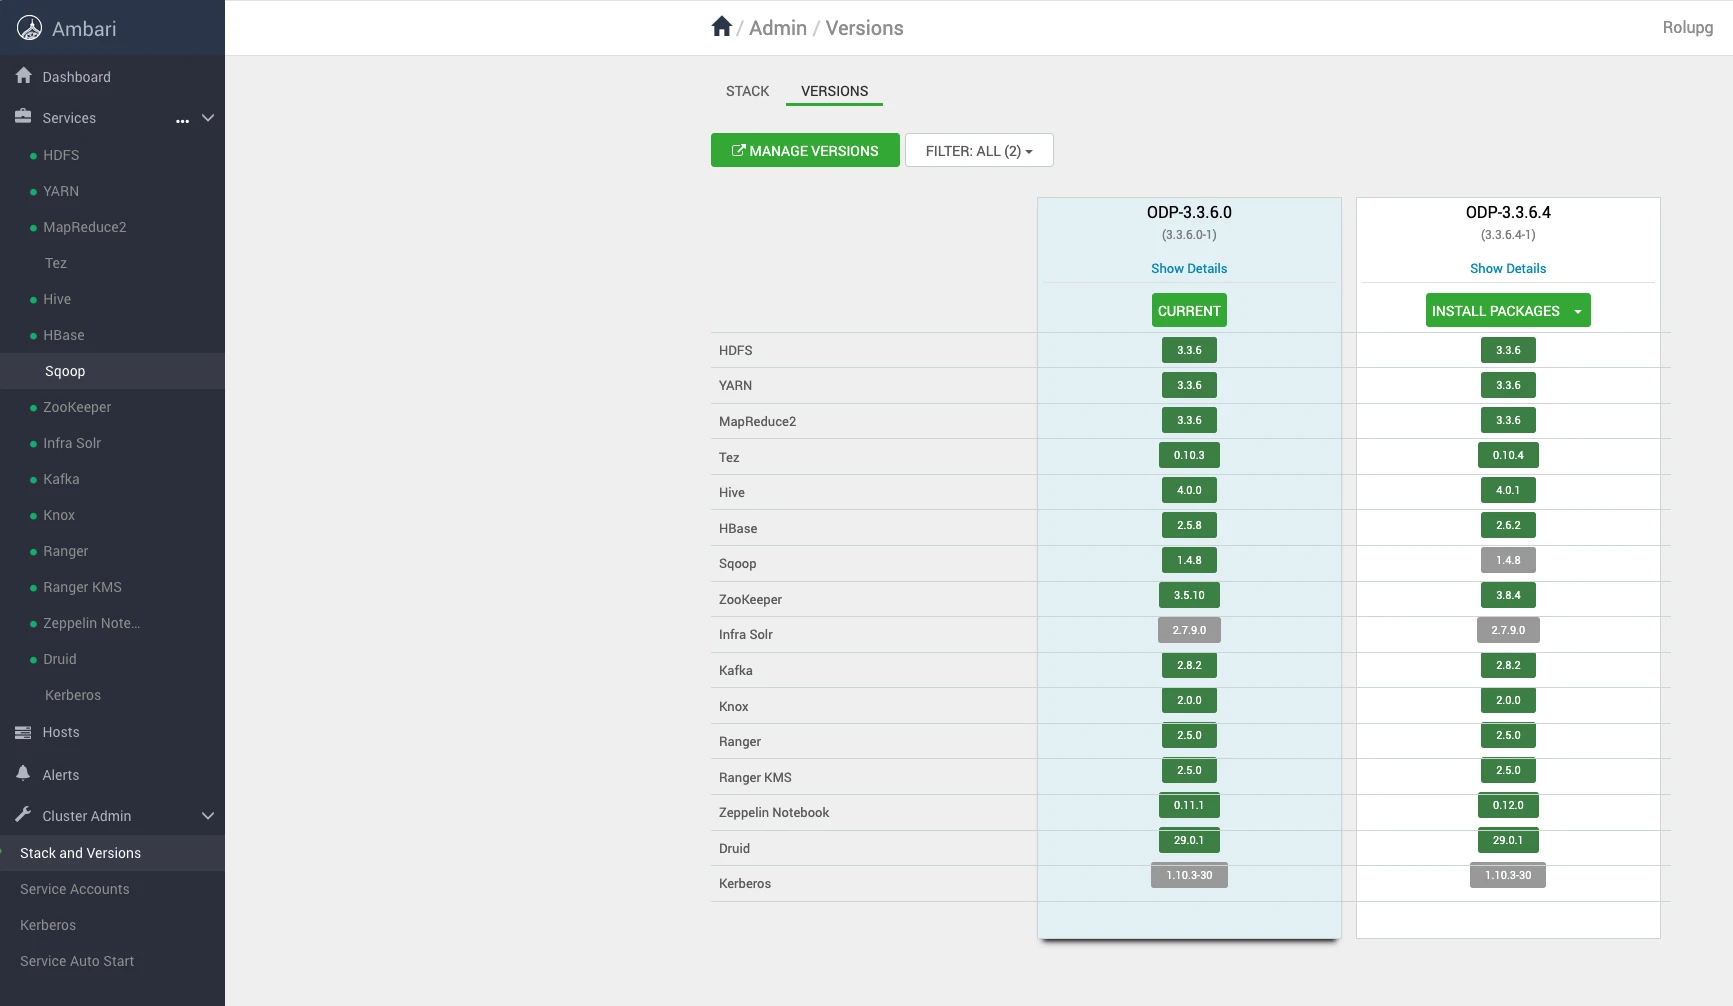This screenshot has height=1006, width=1733.
Task: Click the Infra Solr row label in table
Action: point(746,634)
